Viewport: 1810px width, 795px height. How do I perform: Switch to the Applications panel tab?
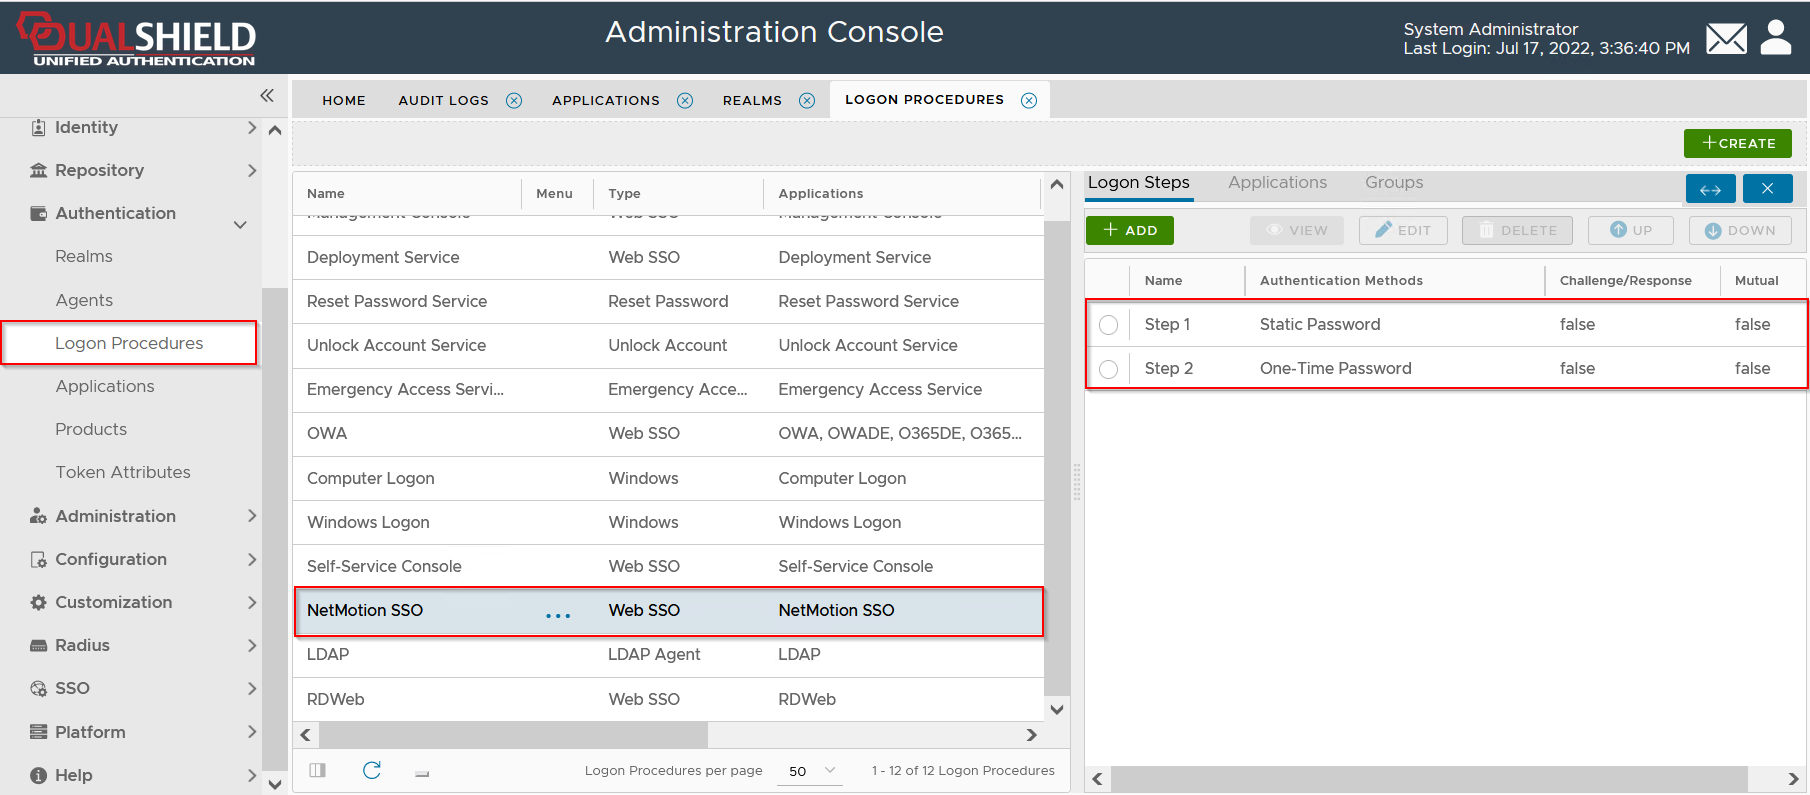(1277, 183)
